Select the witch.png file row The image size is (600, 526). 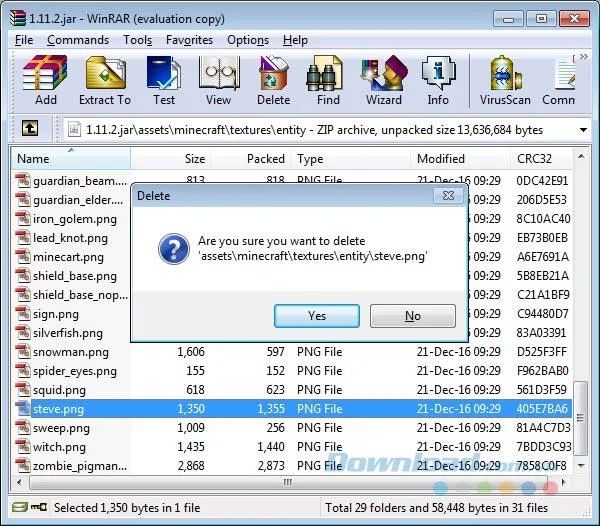(x=292, y=447)
